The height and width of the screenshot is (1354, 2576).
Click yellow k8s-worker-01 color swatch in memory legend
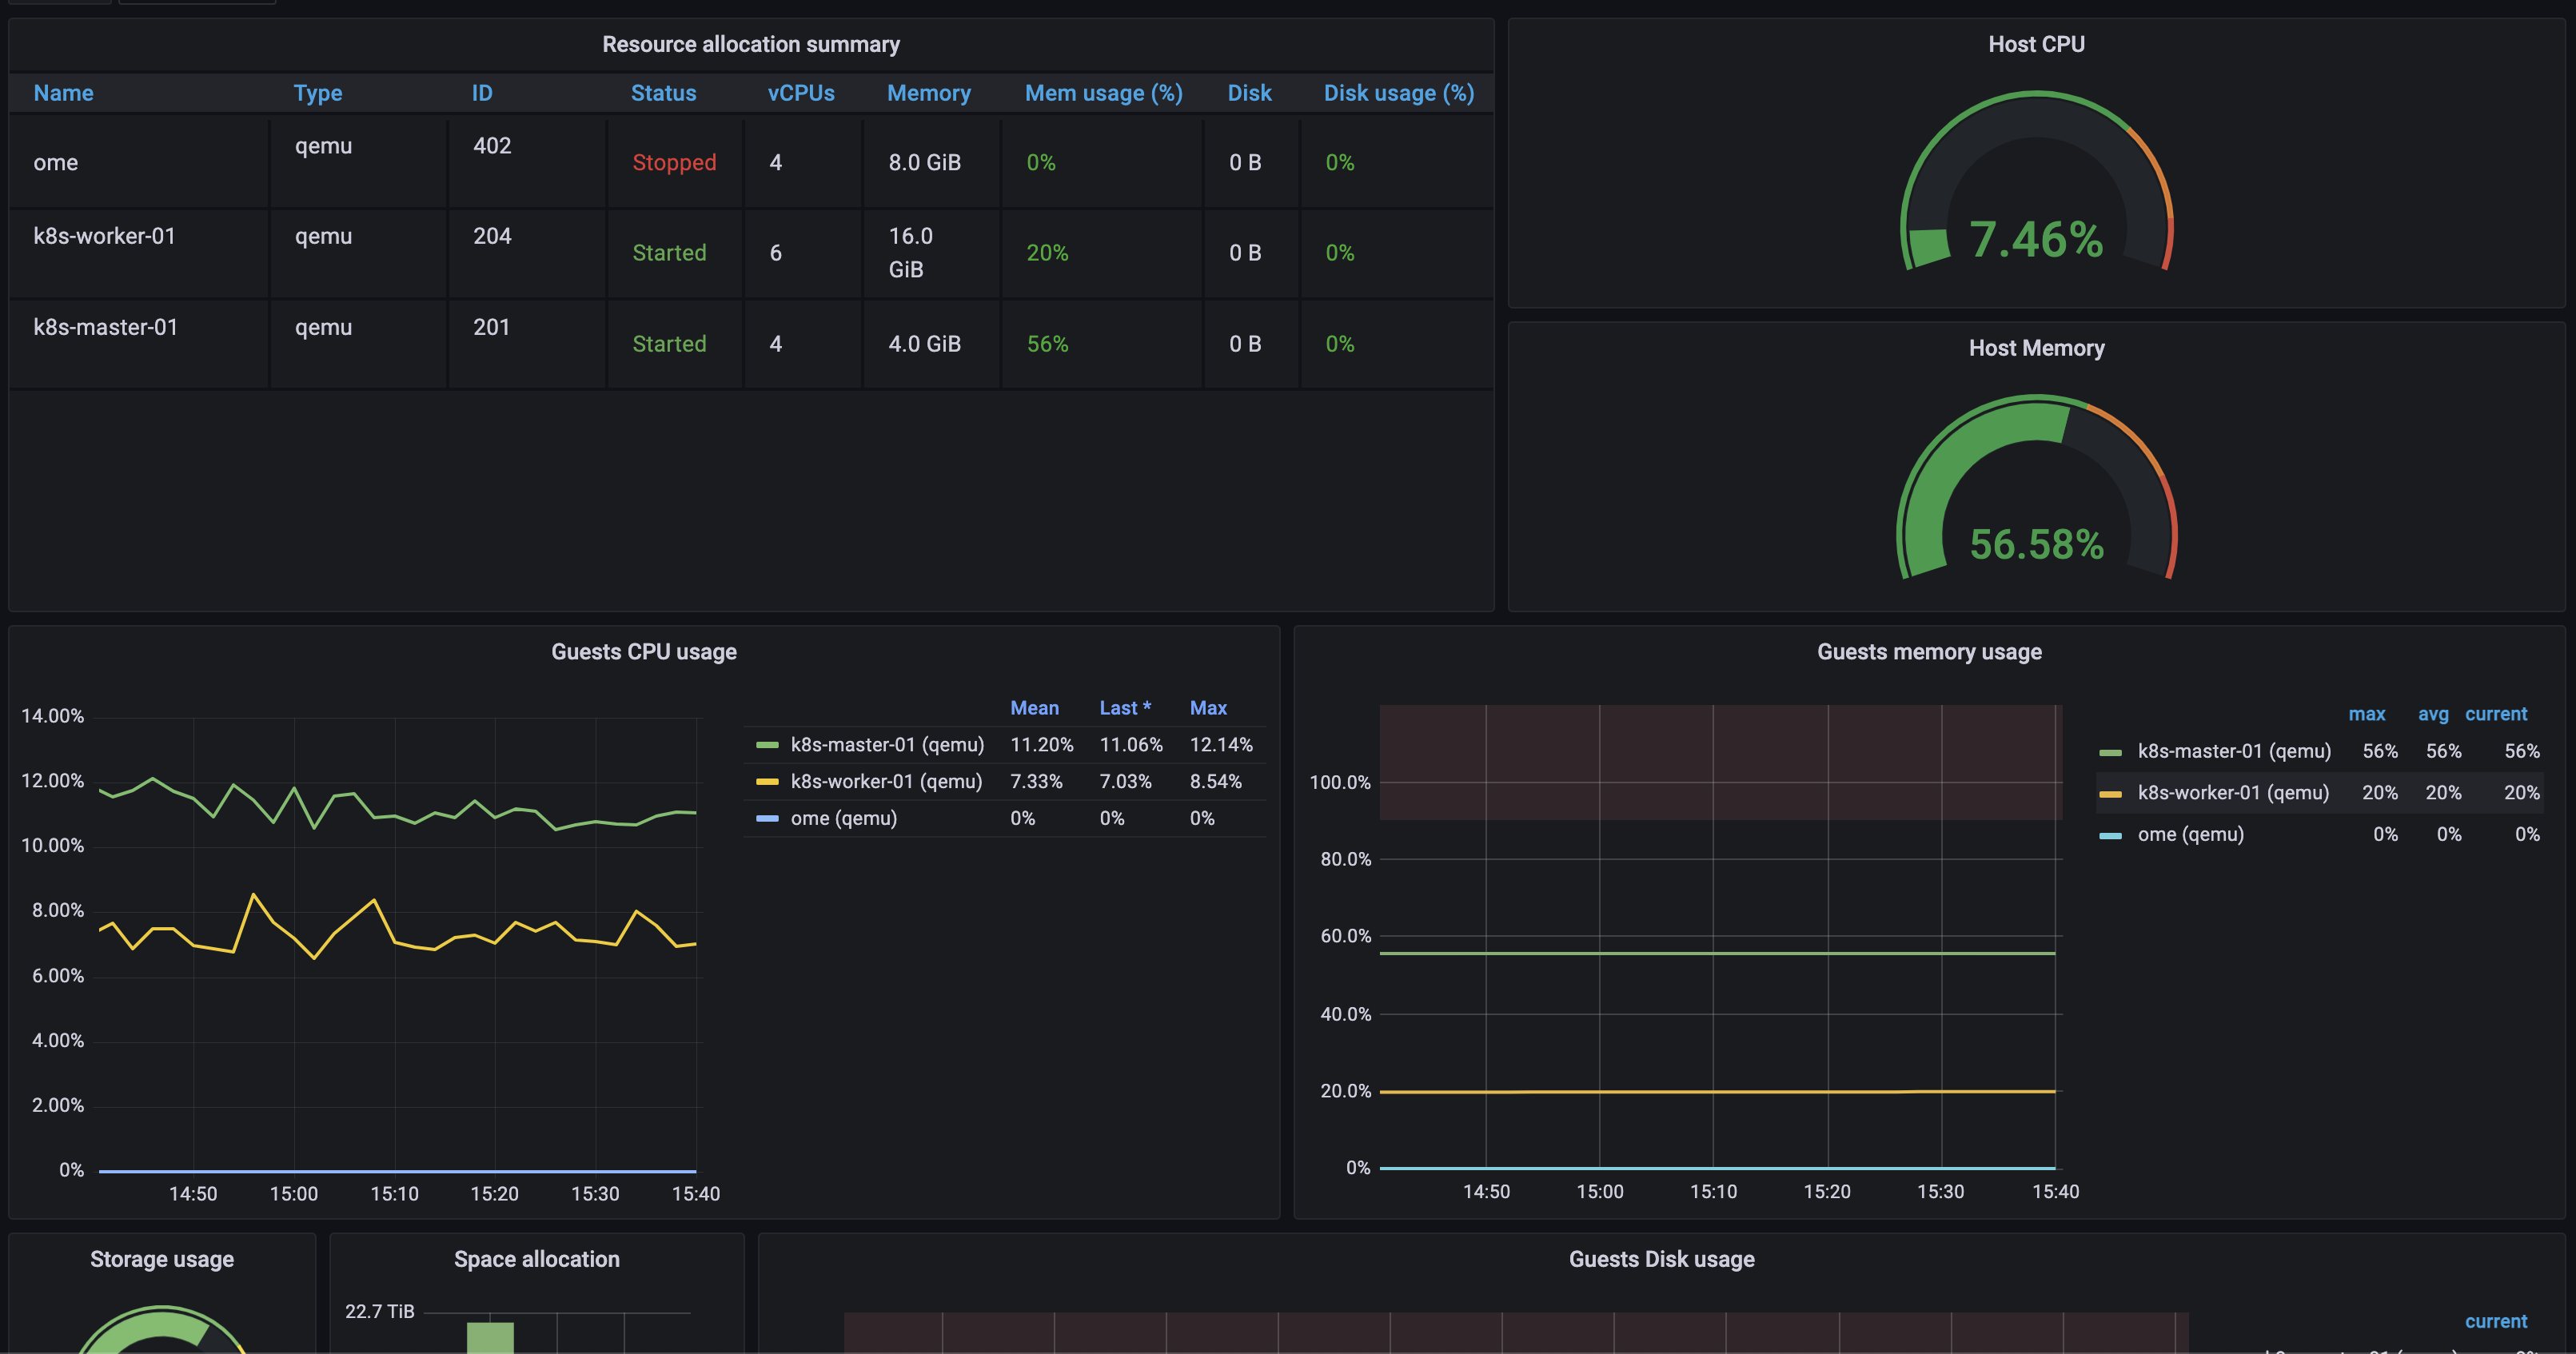coord(2110,794)
